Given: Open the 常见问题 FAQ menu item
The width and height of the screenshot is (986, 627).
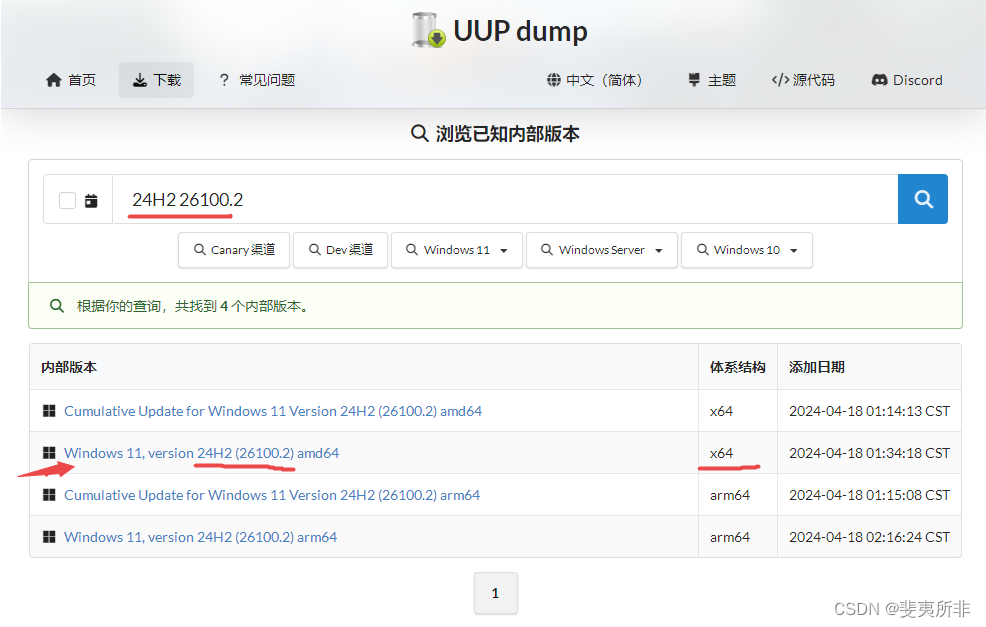Looking at the screenshot, I should point(257,80).
